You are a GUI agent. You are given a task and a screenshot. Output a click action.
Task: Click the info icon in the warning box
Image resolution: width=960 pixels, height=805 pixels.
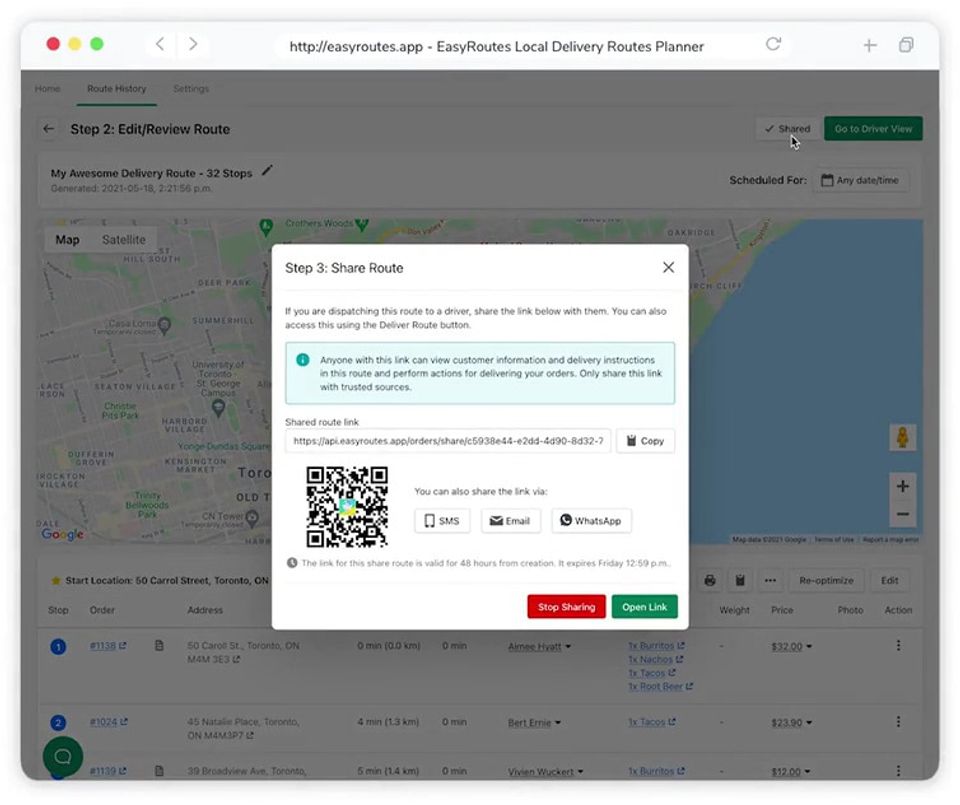click(x=302, y=360)
